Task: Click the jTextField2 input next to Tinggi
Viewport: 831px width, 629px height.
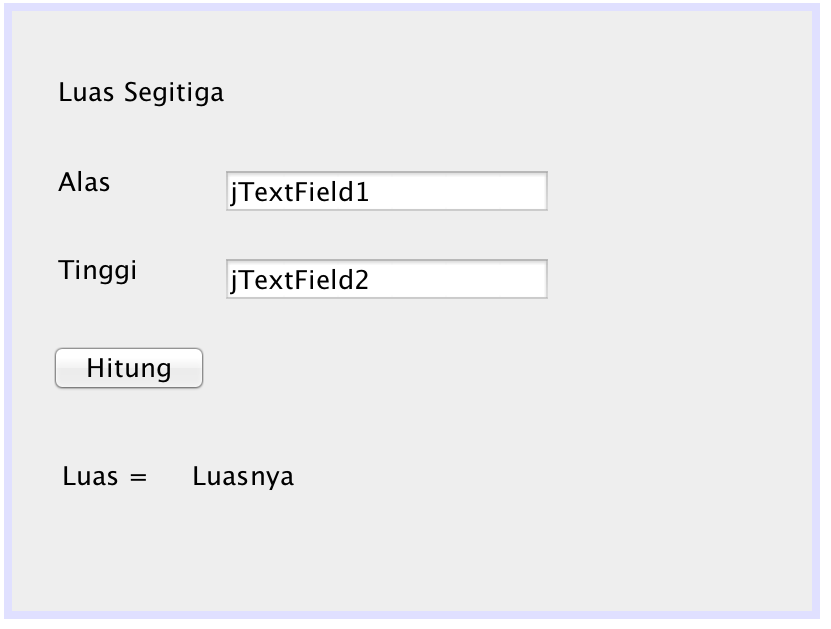Action: point(386,280)
